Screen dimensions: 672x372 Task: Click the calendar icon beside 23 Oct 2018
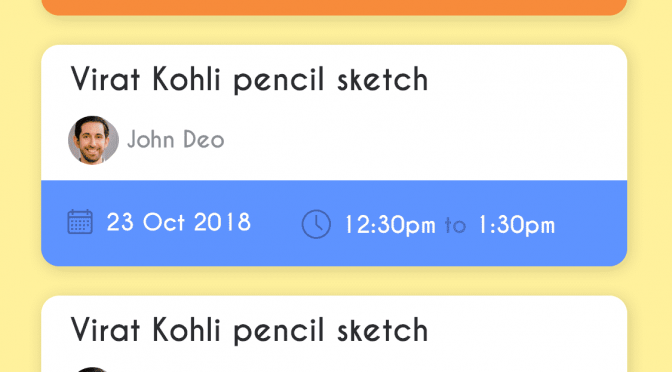tap(80, 222)
